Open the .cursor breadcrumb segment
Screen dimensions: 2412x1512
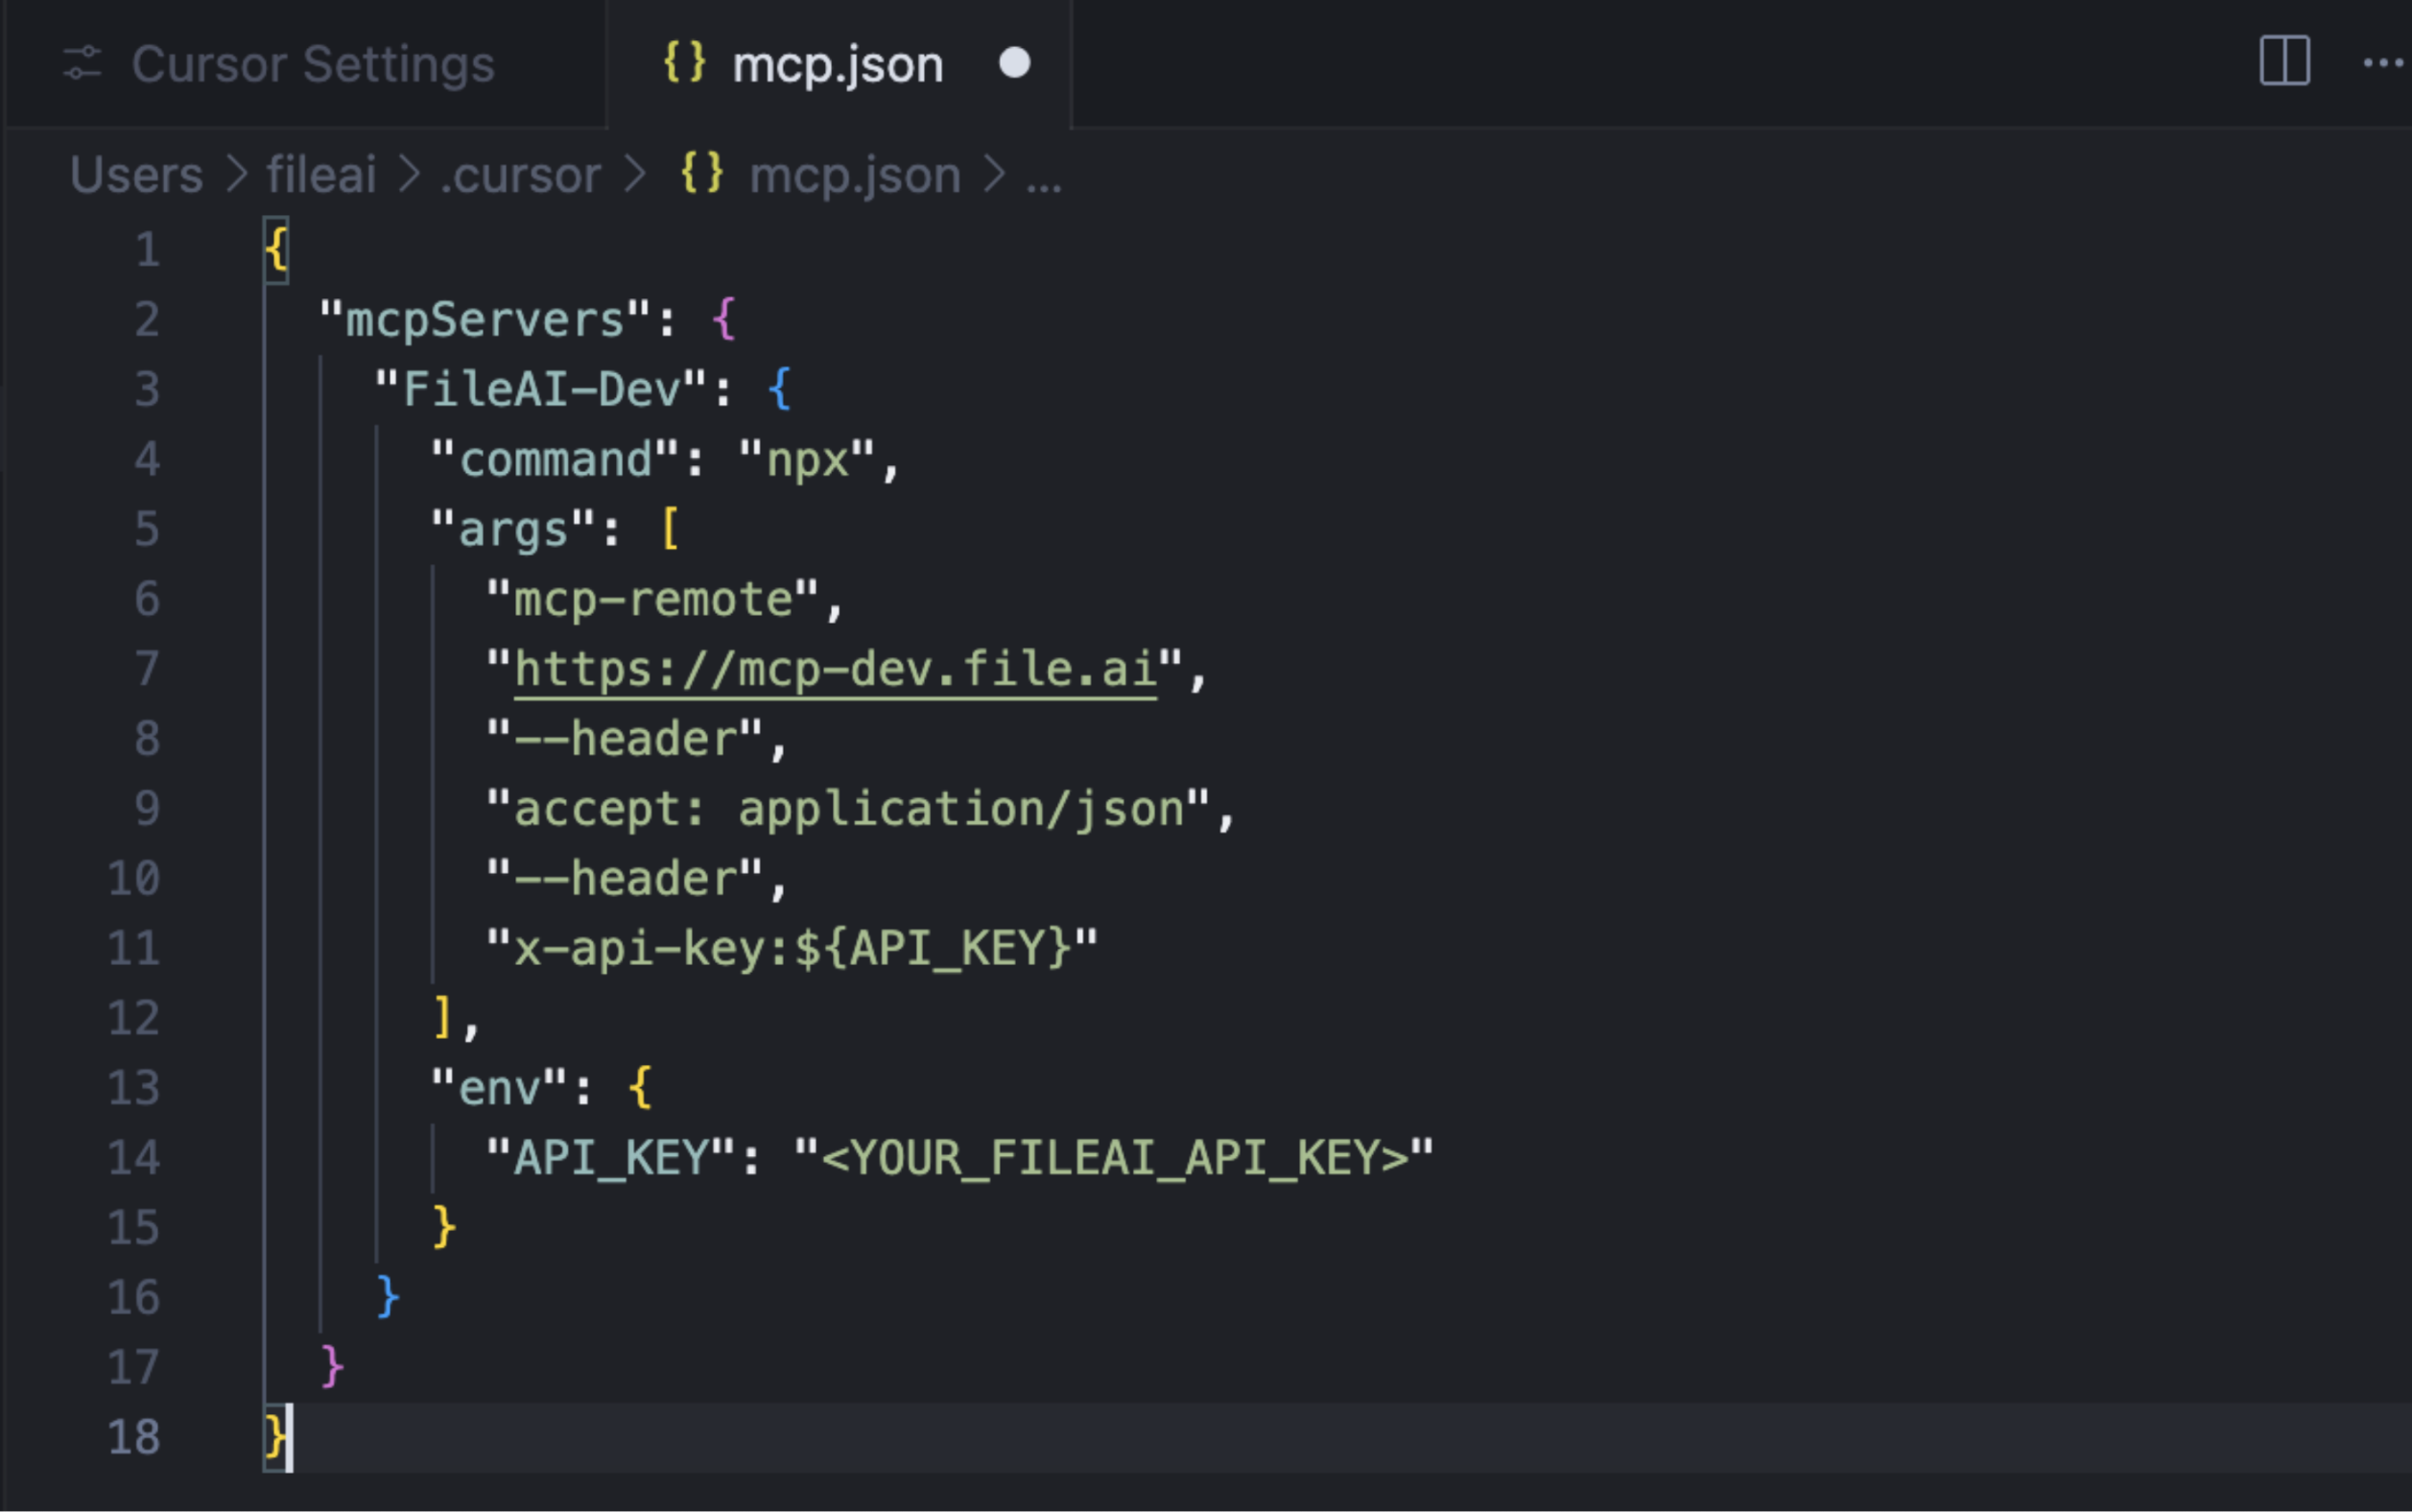(521, 176)
